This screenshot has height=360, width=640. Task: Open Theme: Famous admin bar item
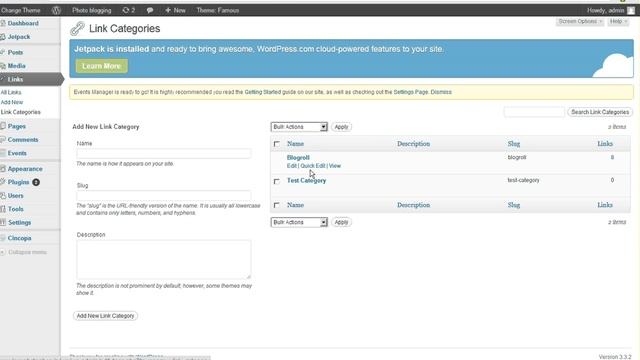pyautogui.click(x=218, y=10)
